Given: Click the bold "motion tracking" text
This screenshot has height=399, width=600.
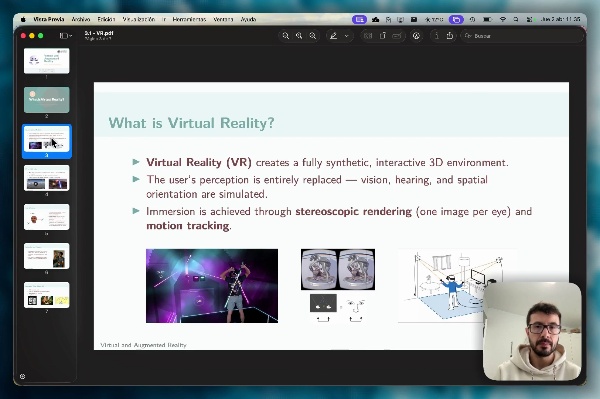Looking at the screenshot, I should click(188, 226).
